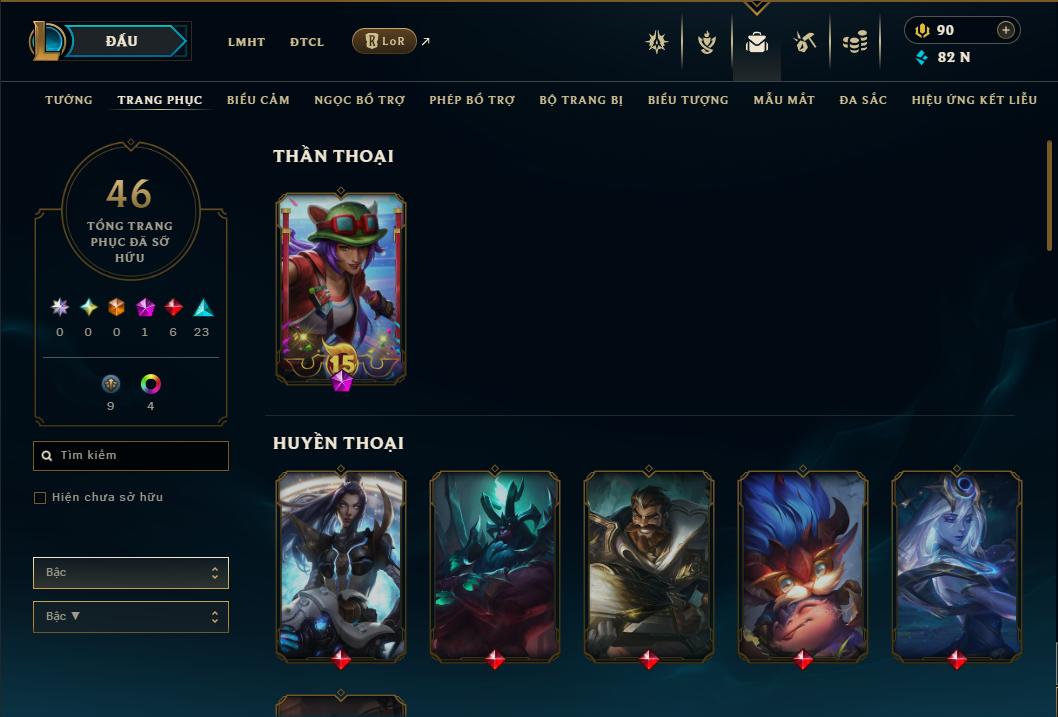Expand the 'Bậc ▼' sort dropdown
Image resolution: width=1058 pixels, height=717 pixels.
coord(131,616)
